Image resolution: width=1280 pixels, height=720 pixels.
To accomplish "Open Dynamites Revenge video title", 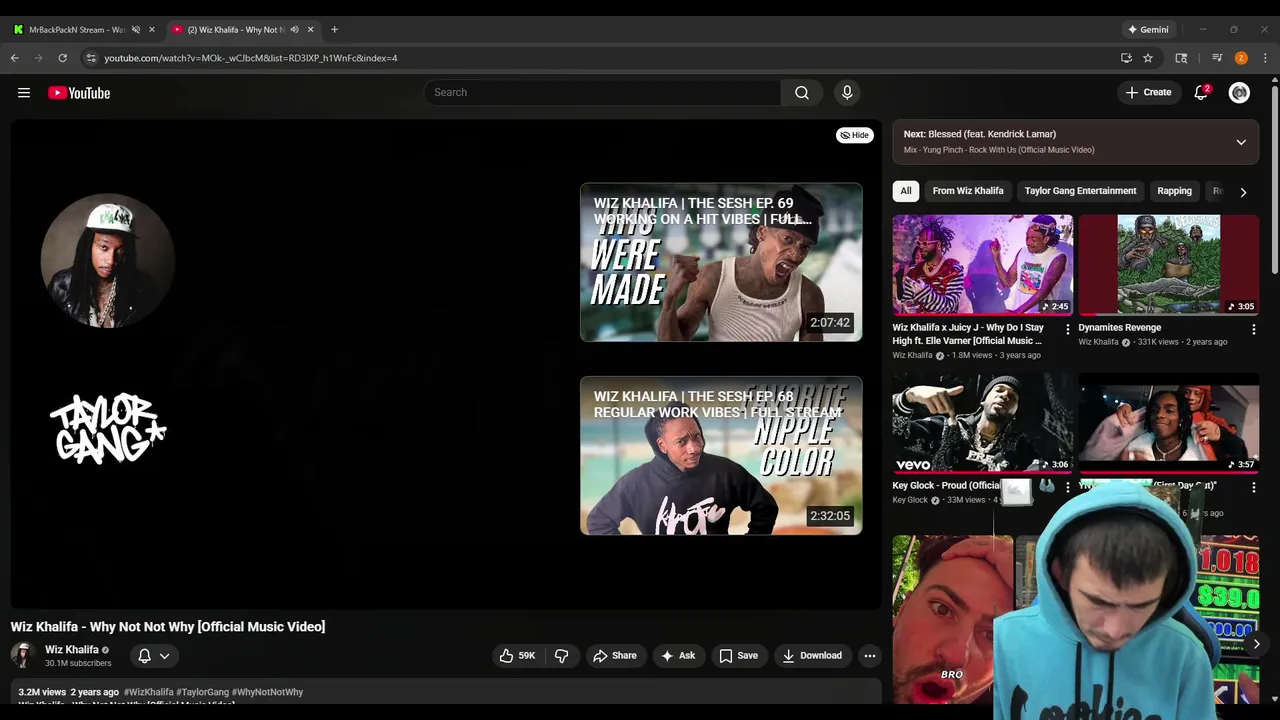I will click(x=1120, y=328).
